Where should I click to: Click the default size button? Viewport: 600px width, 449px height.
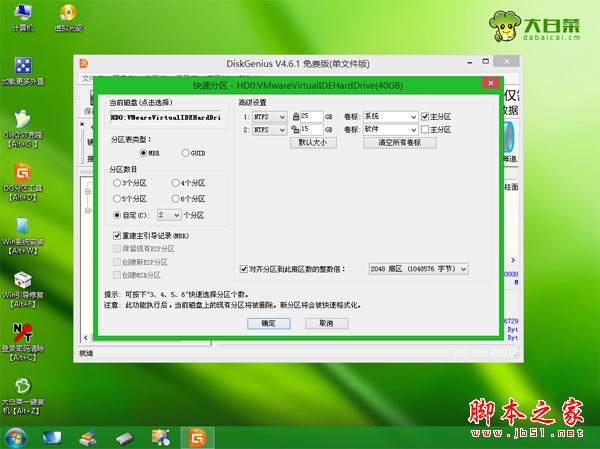(x=313, y=143)
